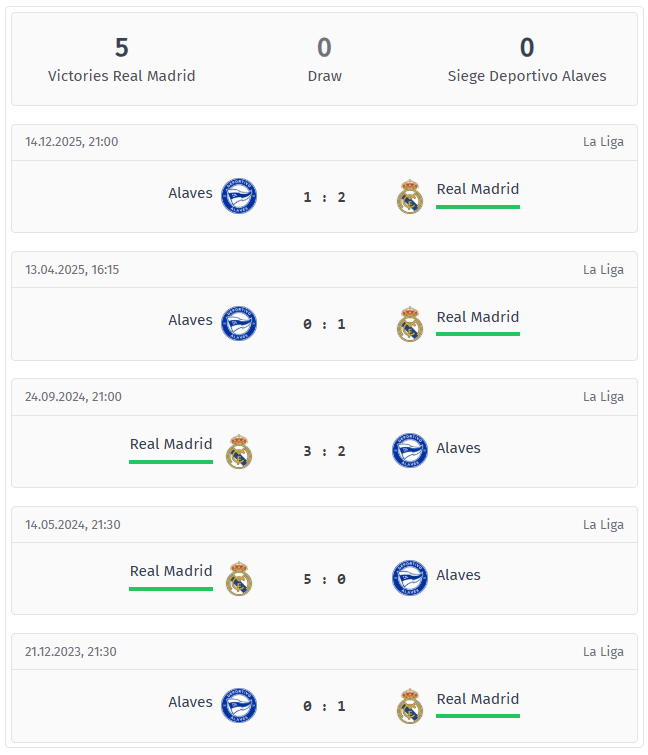Screen dimensions: 648x755
Task: Click the Real Madrid crest in the 14.12.2025 match
Action: [410, 196]
